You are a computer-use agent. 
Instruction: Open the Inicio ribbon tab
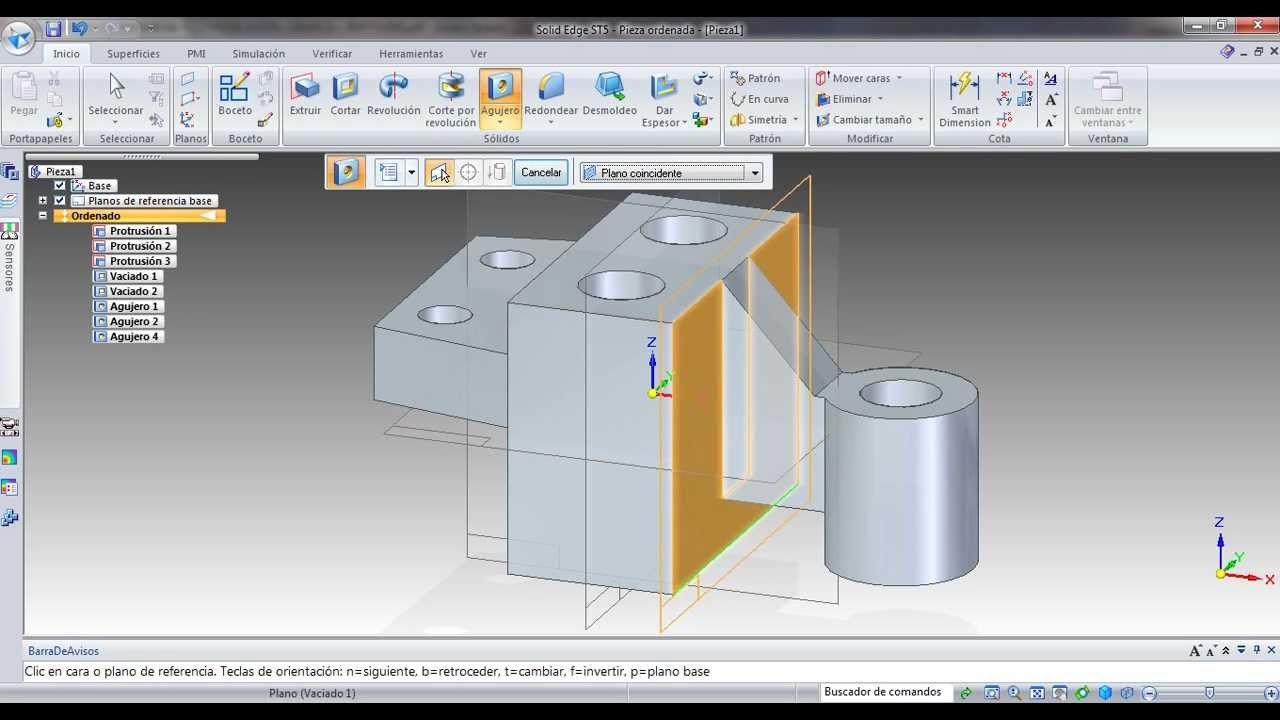point(66,54)
